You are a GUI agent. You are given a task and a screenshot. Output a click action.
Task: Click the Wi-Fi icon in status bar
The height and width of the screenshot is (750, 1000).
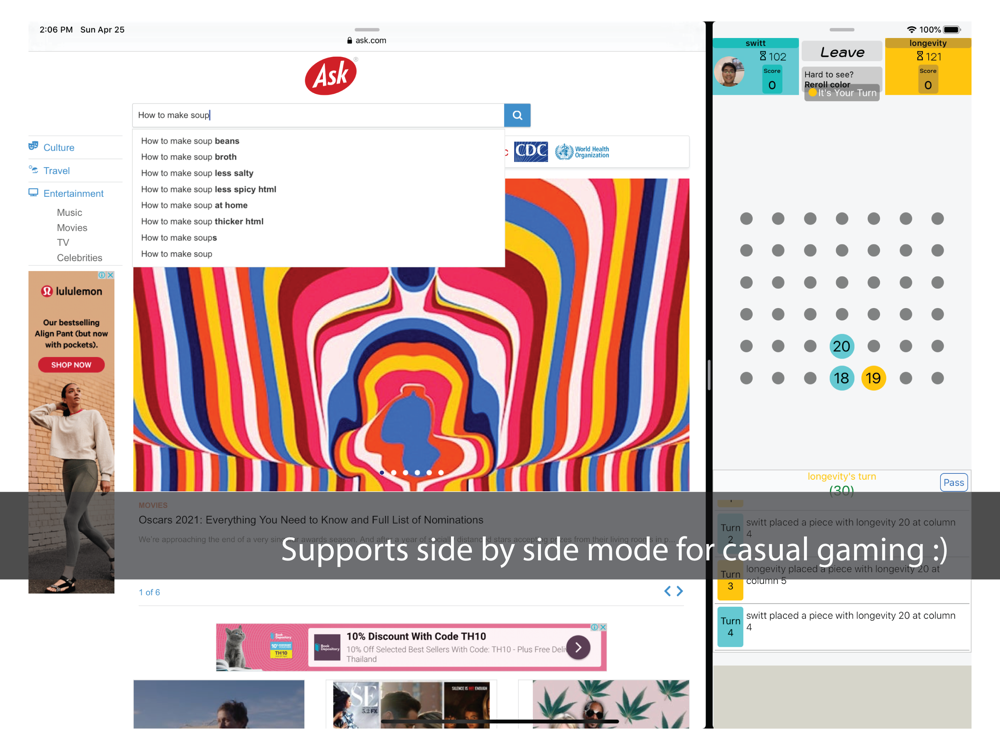click(911, 29)
